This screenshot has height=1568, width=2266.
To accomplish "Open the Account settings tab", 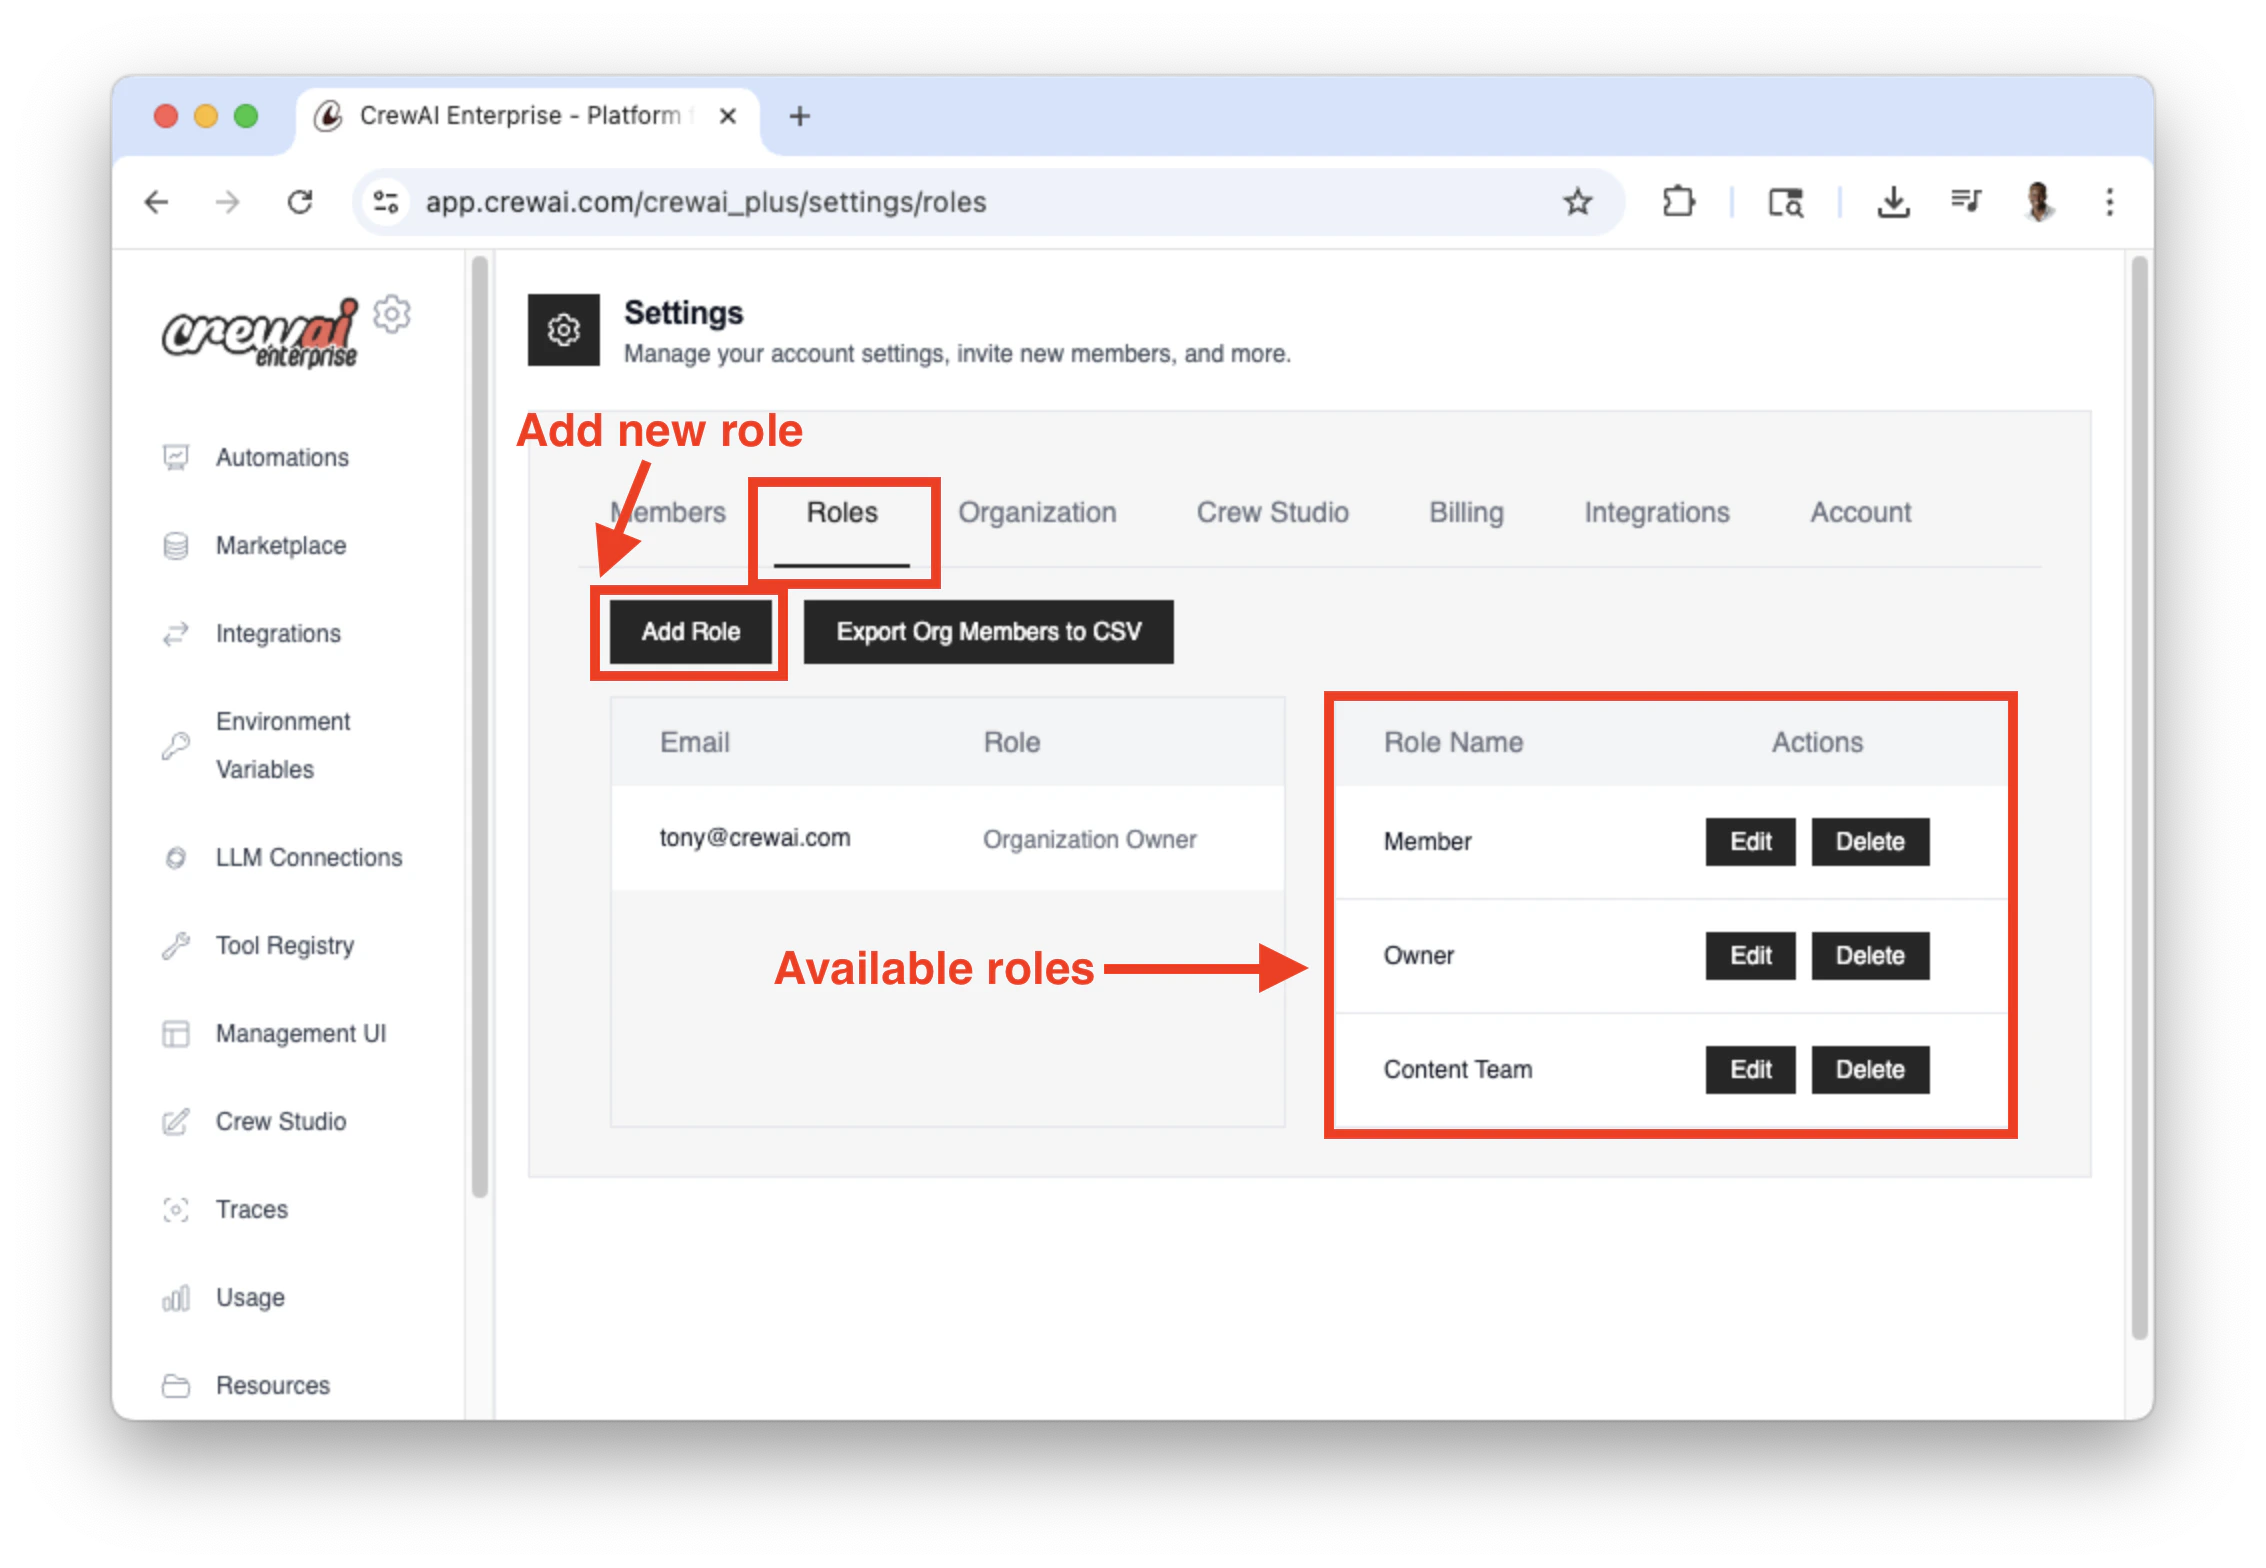I will coord(1860,513).
